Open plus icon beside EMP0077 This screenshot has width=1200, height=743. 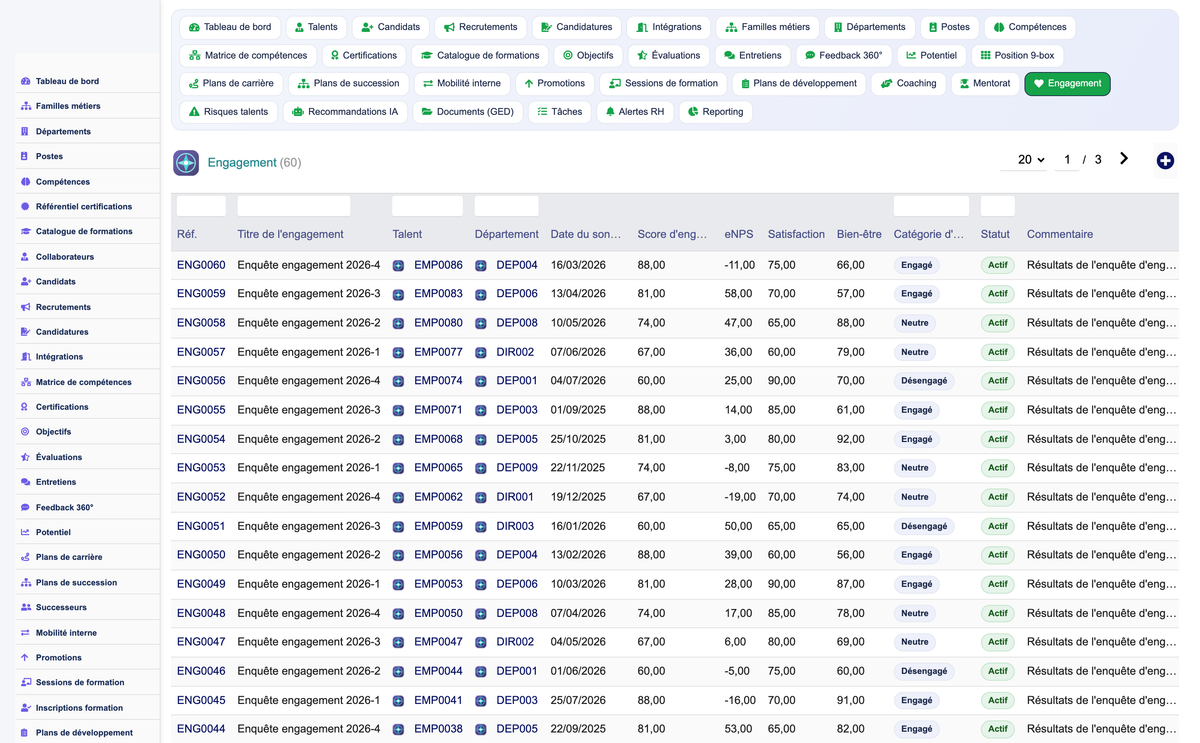[398, 353]
